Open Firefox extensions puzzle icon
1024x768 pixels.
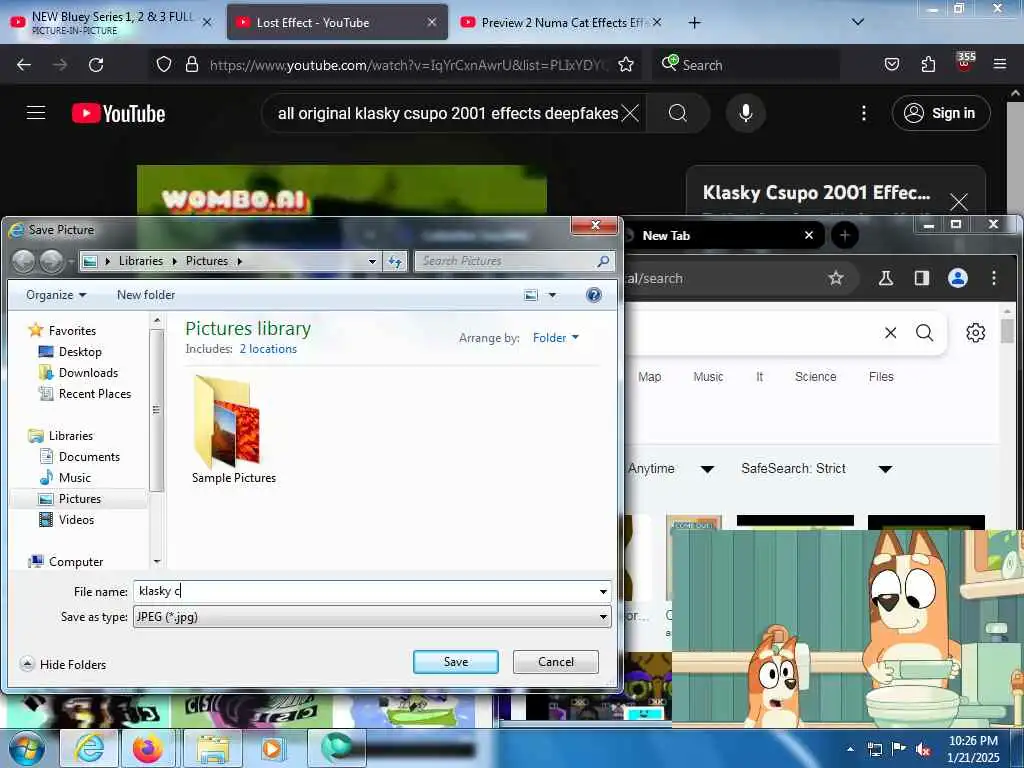[928, 64]
